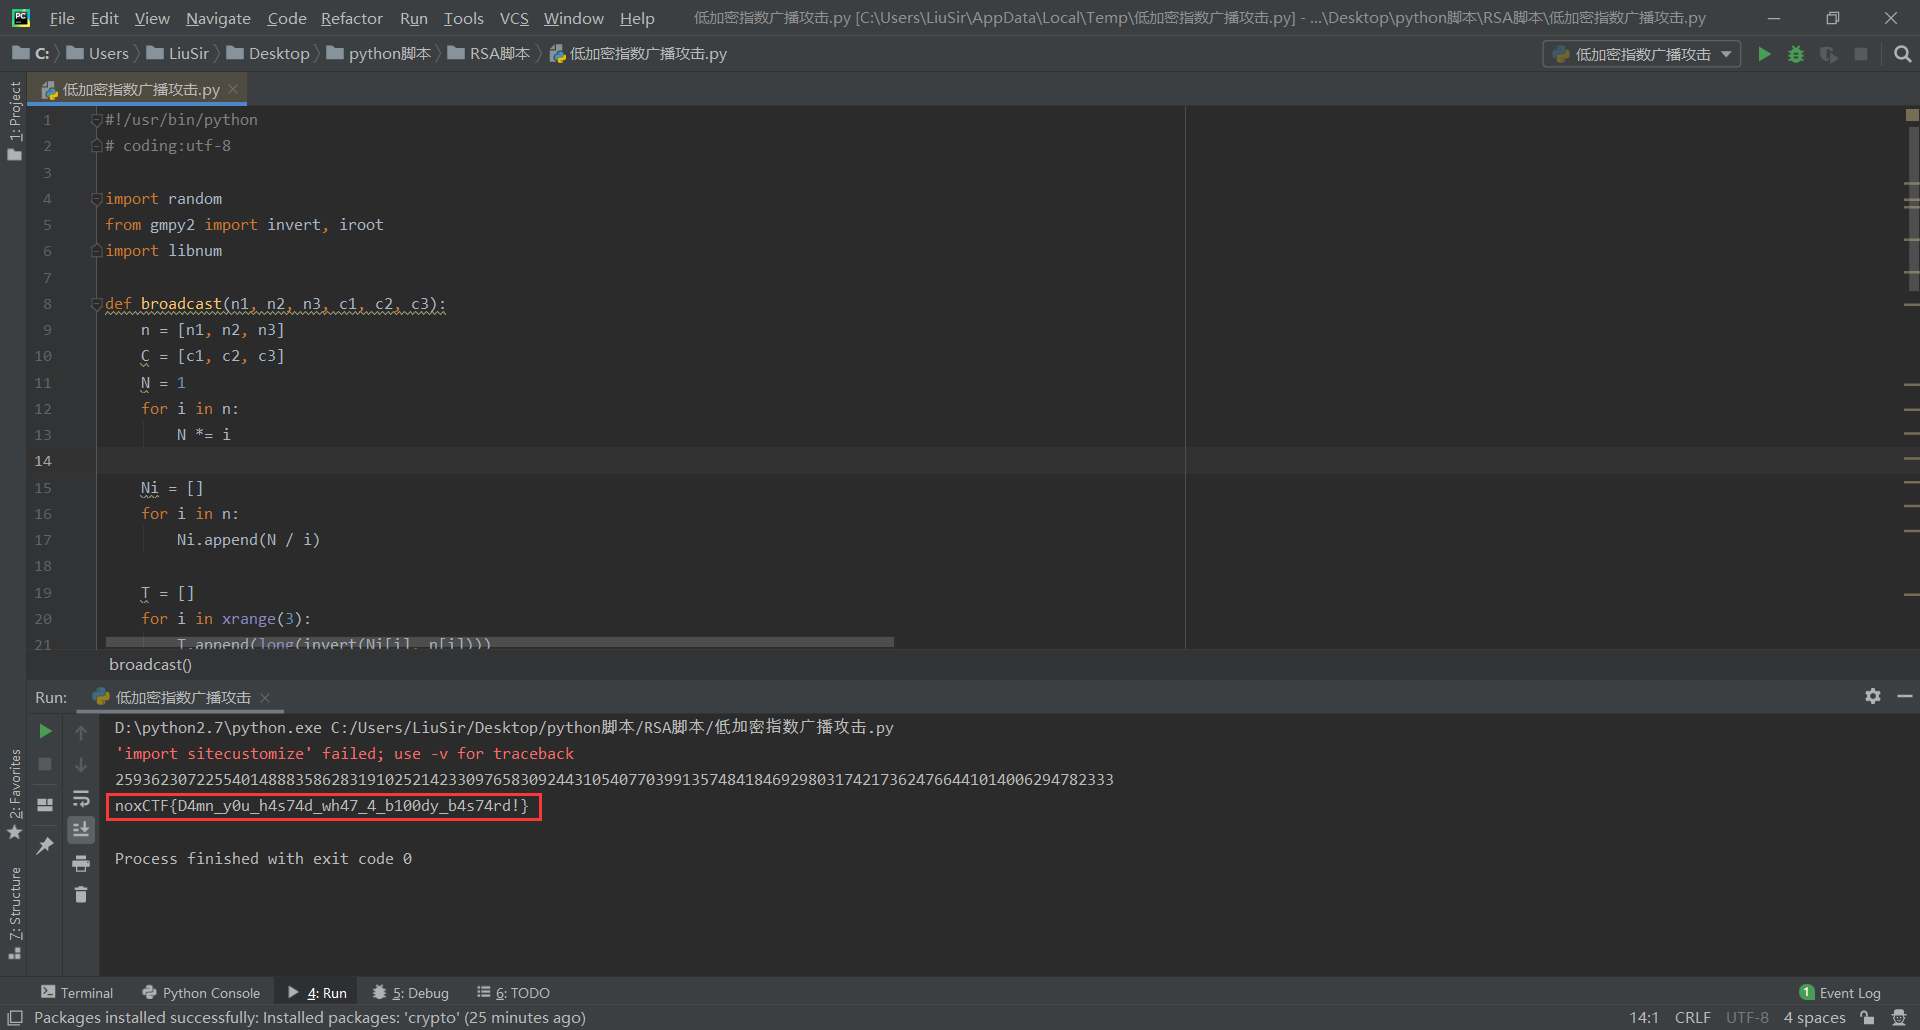Change file encoding UTF-8
This screenshot has width=1920, height=1030.
[1747, 1018]
